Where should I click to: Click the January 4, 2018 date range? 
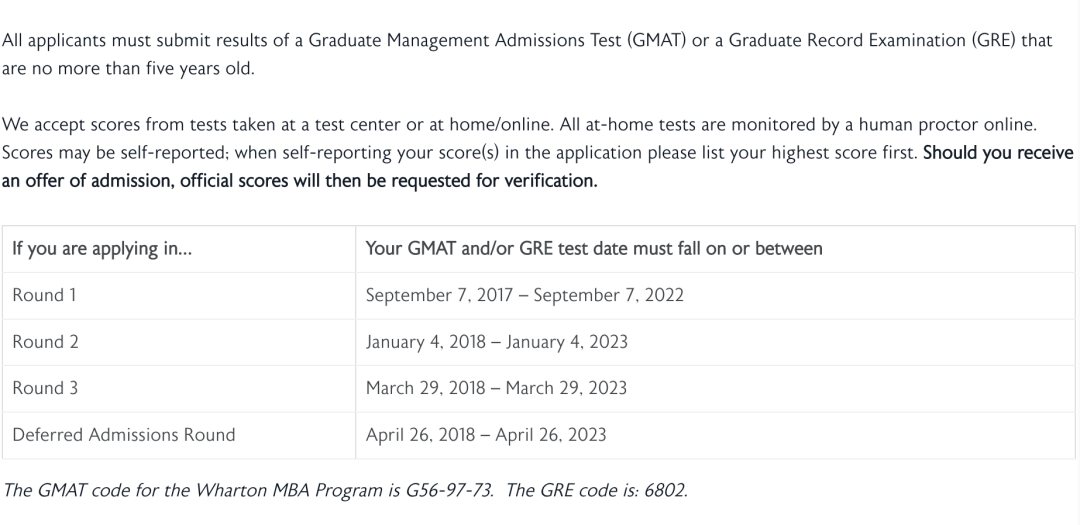pos(497,342)
